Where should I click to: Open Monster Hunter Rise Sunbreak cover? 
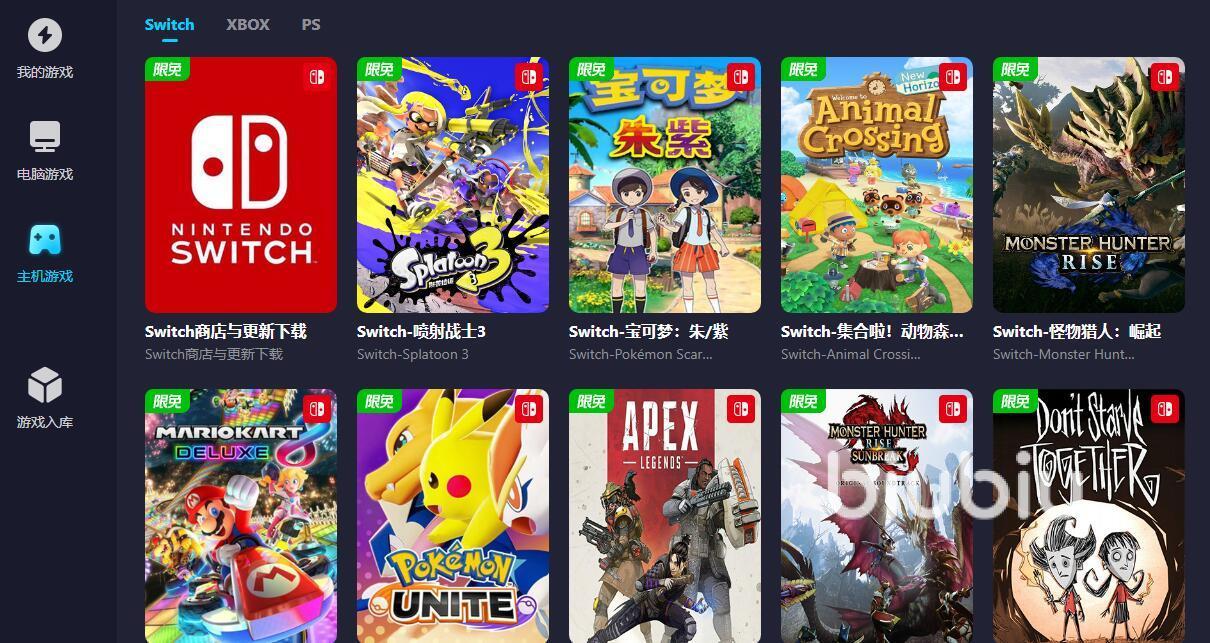[x=877, y=516]
